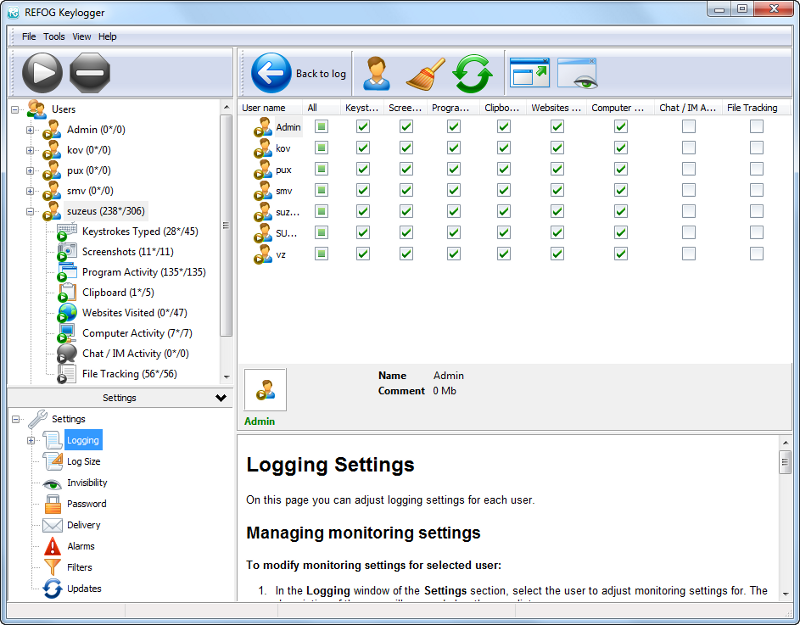
Task: Click the window with eye icon
Action: (577, 74)
